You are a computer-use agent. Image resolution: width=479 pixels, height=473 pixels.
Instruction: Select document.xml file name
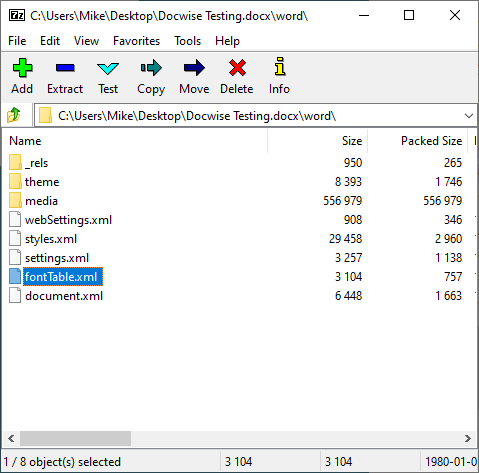point(64,296)
